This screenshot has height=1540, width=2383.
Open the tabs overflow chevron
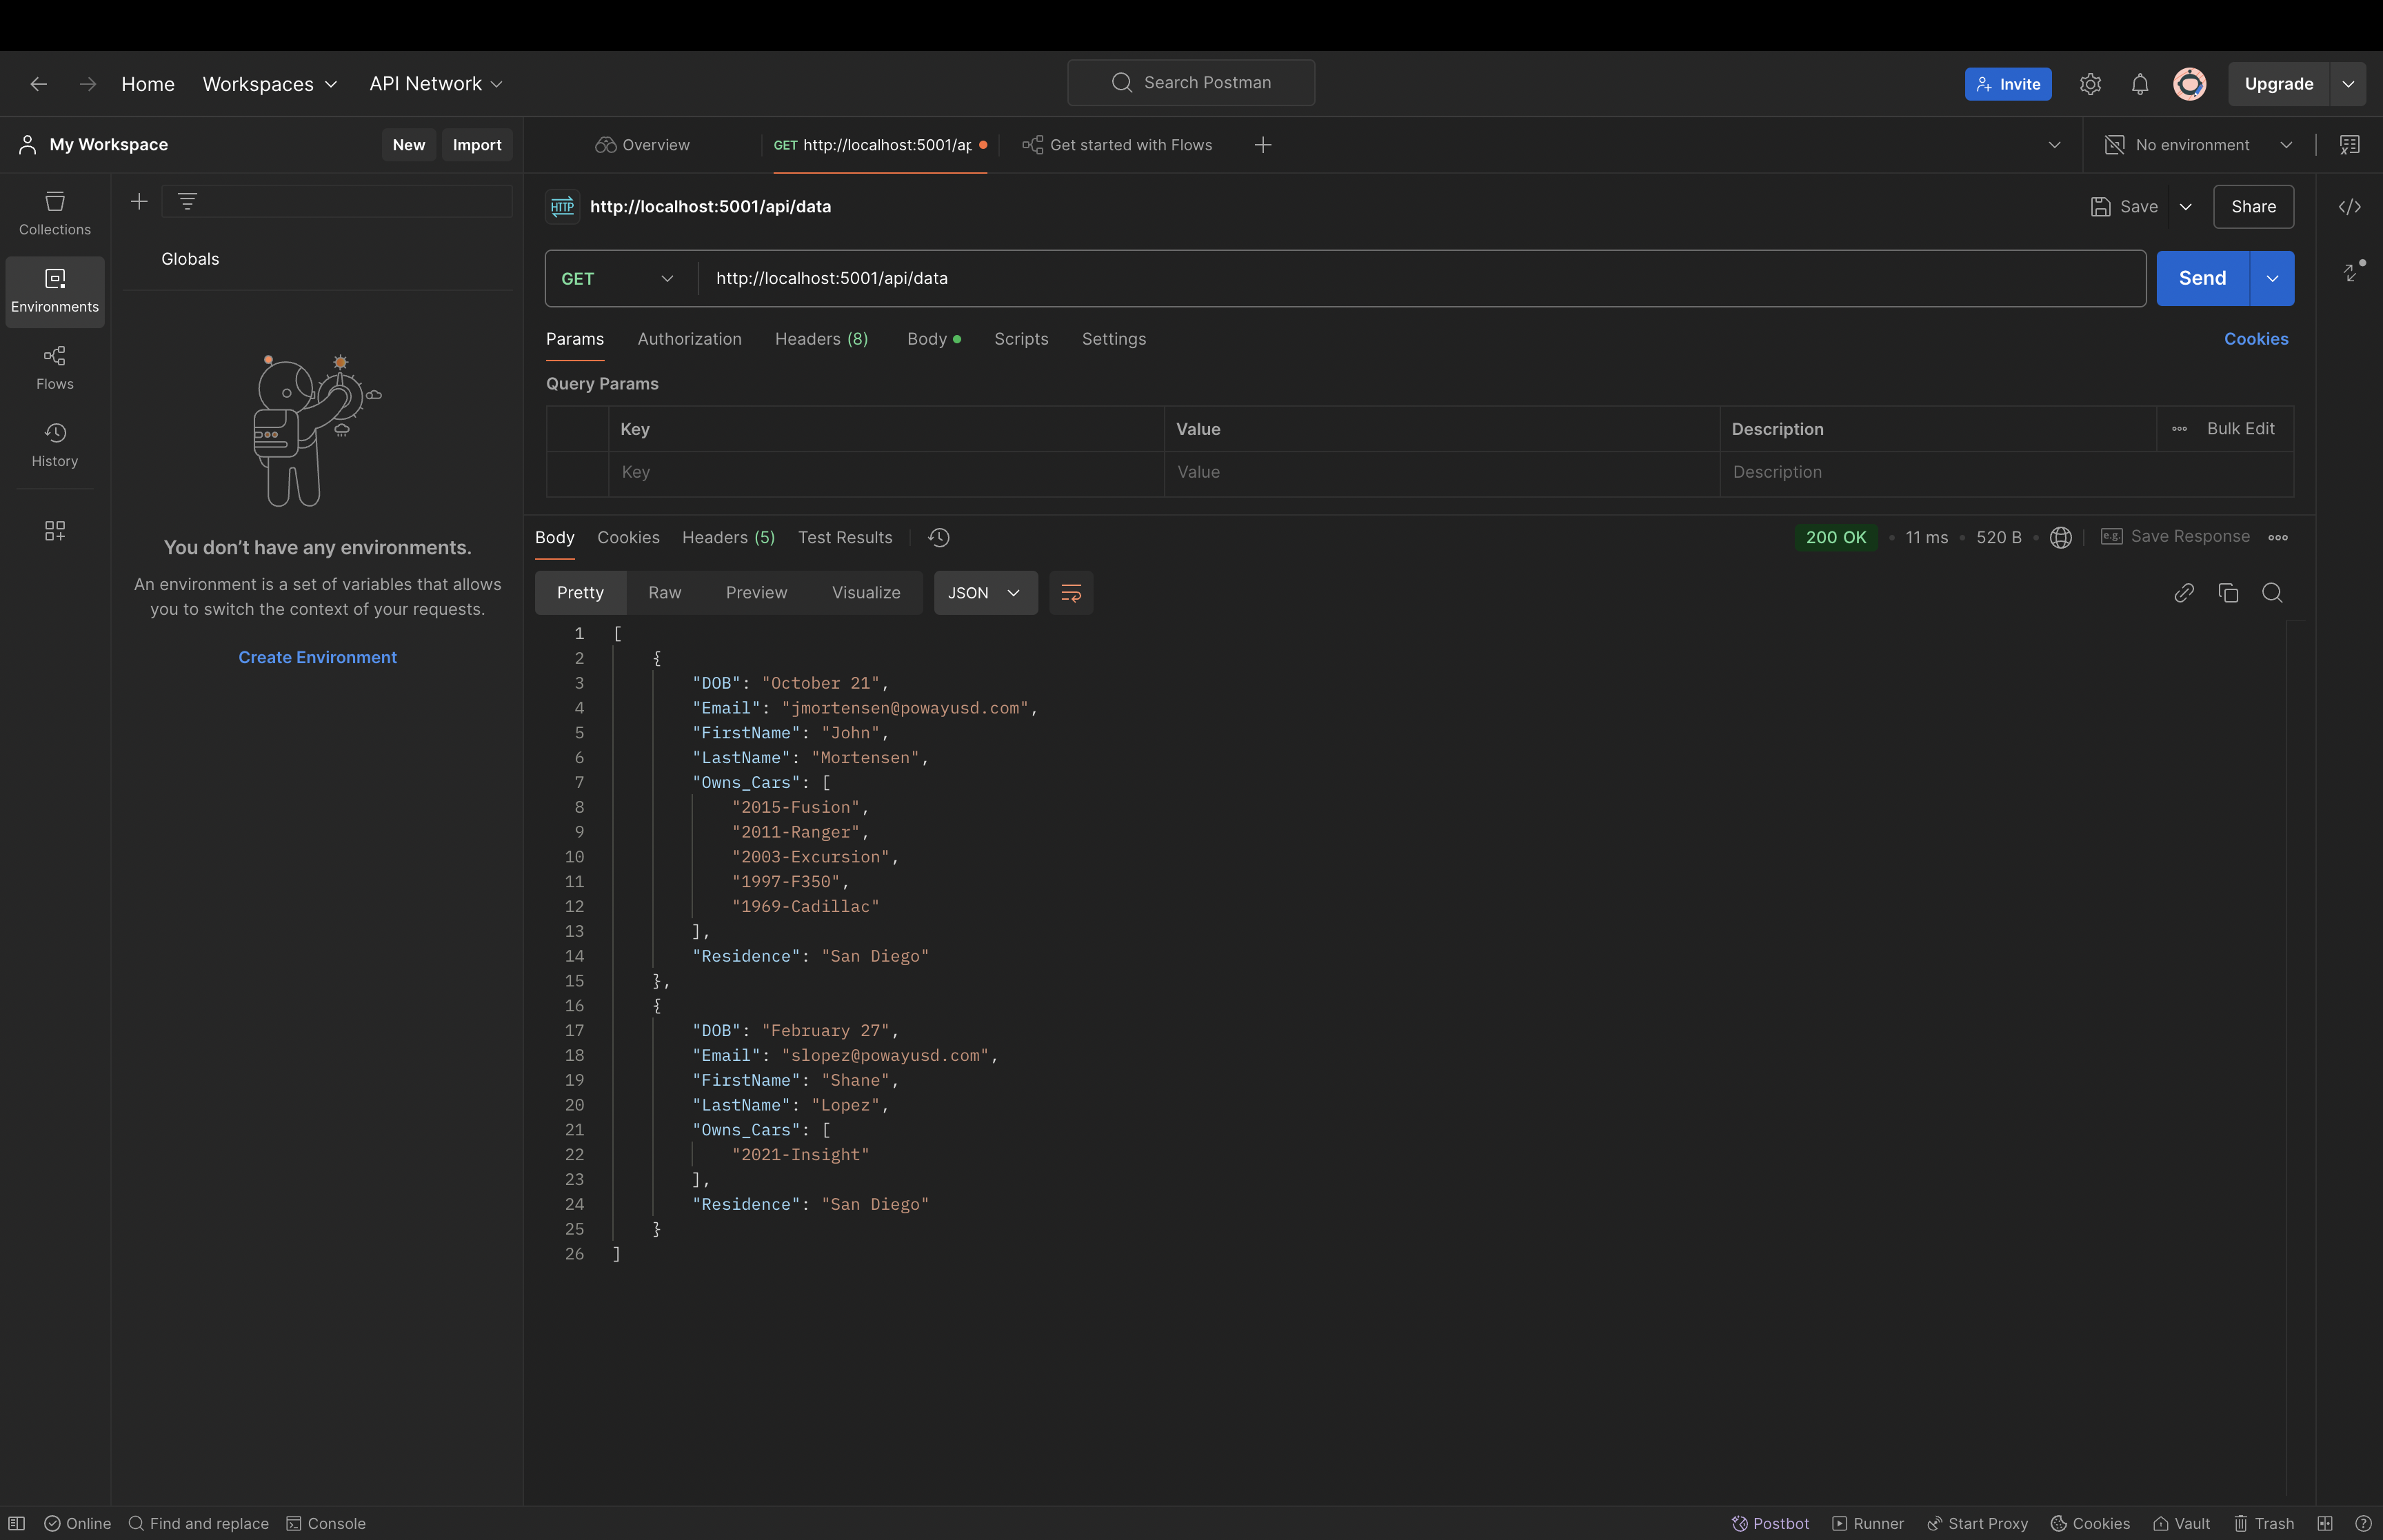point(2054,145)
